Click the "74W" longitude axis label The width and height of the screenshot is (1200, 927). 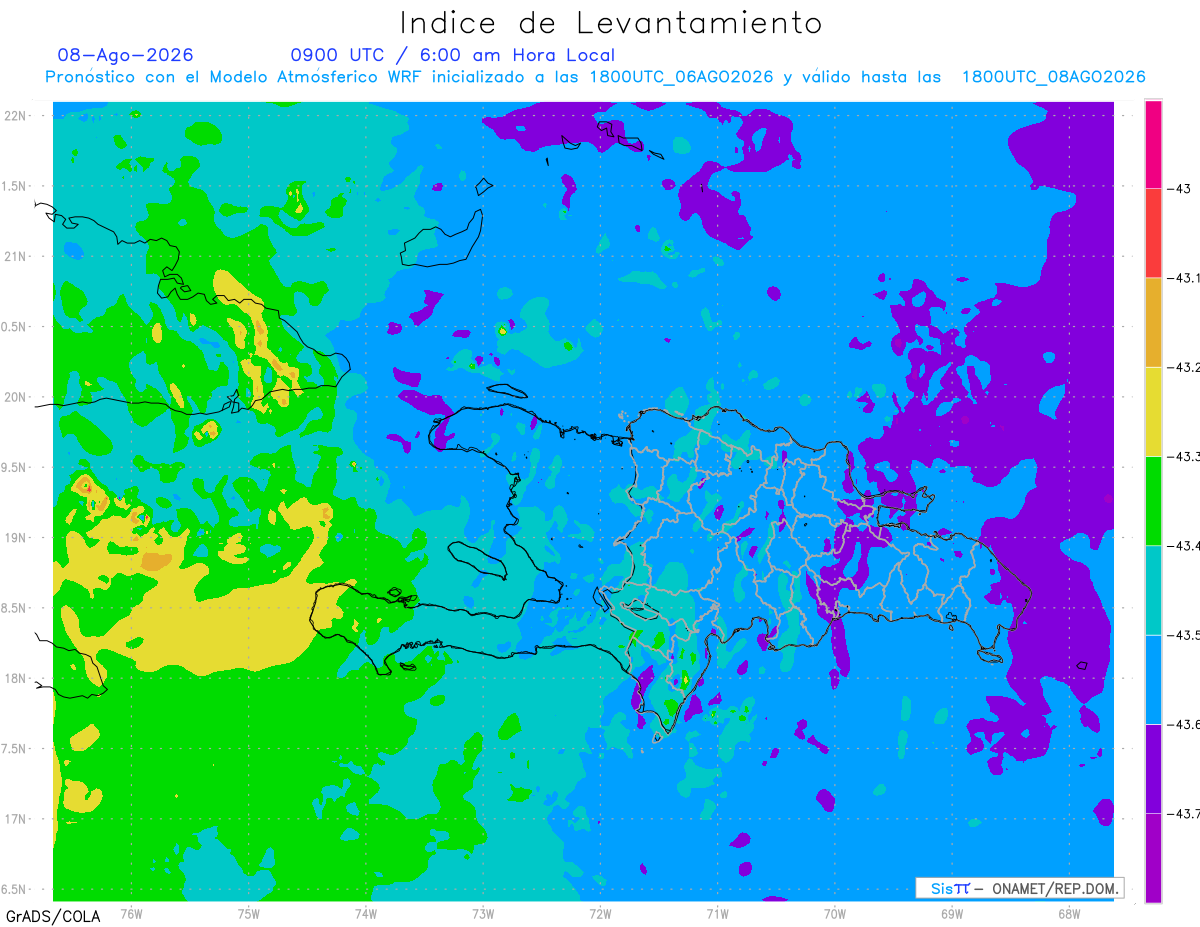point(365,913)
